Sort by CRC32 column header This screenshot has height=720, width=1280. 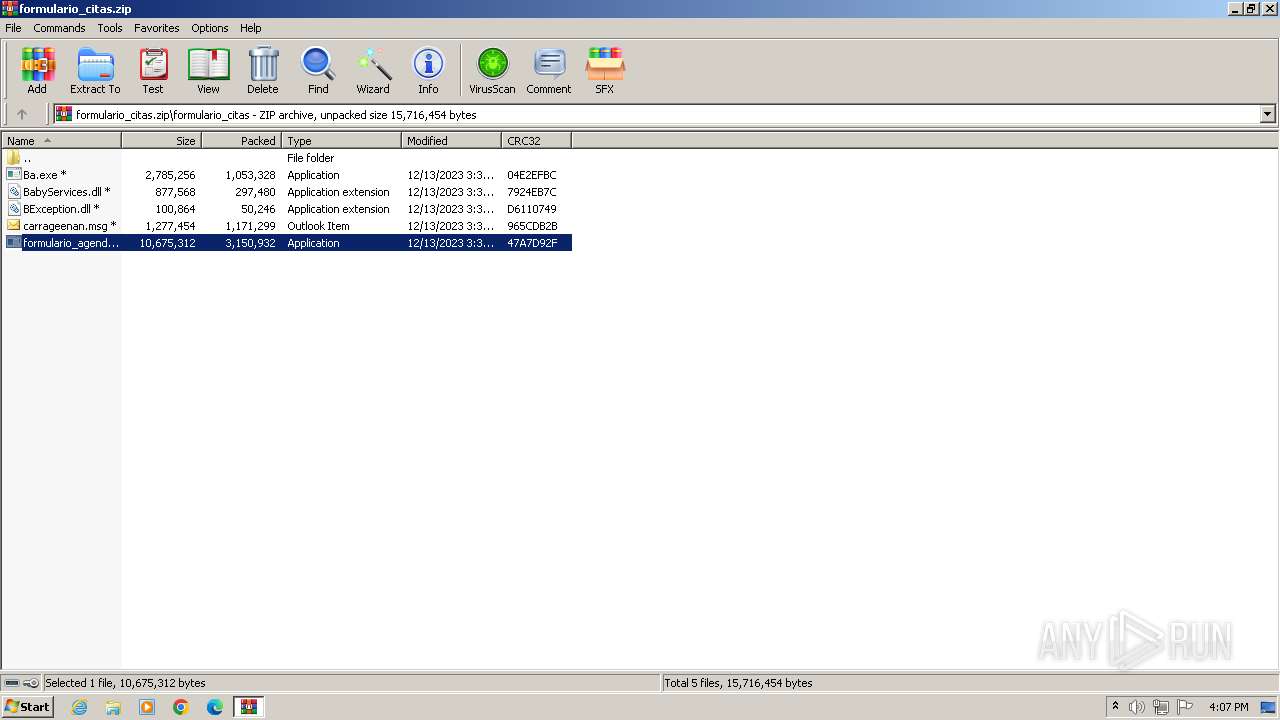(536, 141)
